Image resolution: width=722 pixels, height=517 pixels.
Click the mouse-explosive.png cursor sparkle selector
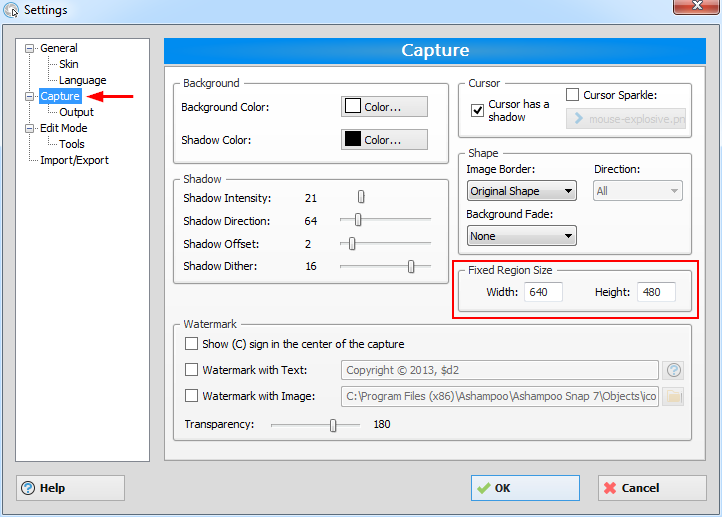pyautogui.click(x=626, y=119)
